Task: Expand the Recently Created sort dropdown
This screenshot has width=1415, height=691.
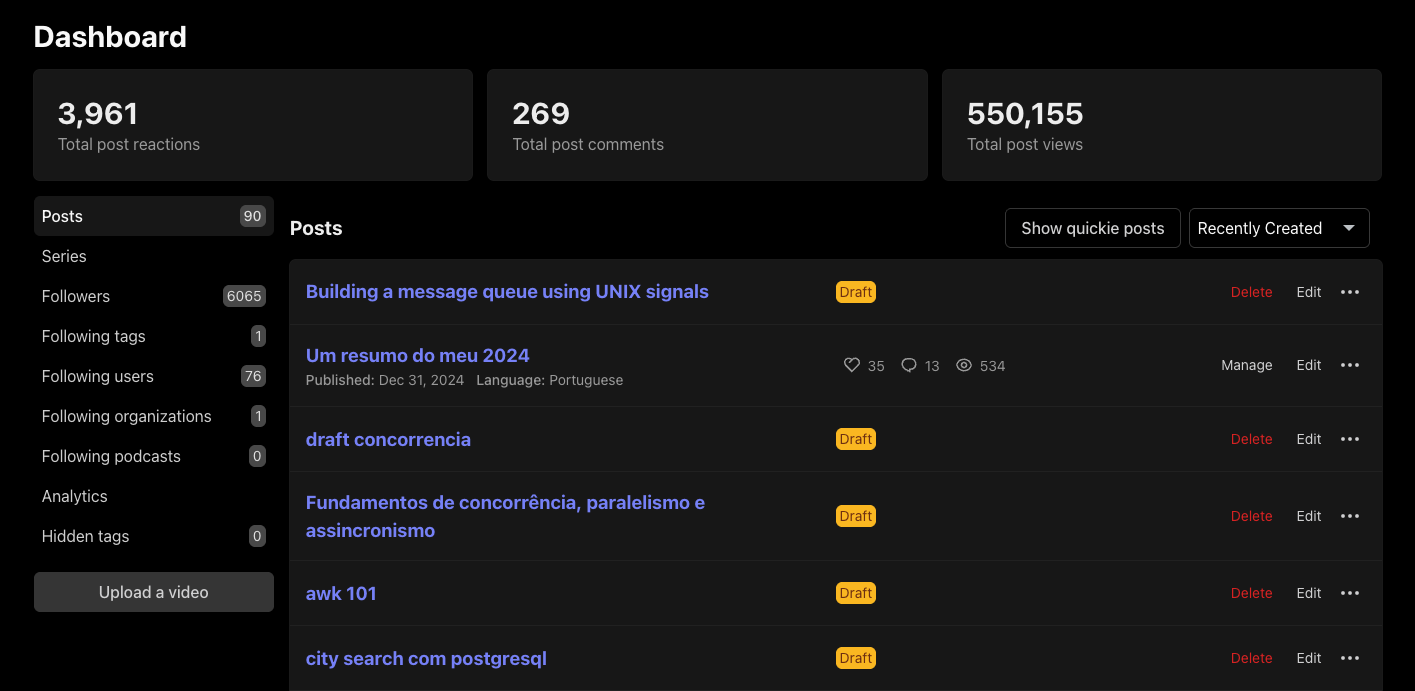Action: click(x=1278, y=228)
